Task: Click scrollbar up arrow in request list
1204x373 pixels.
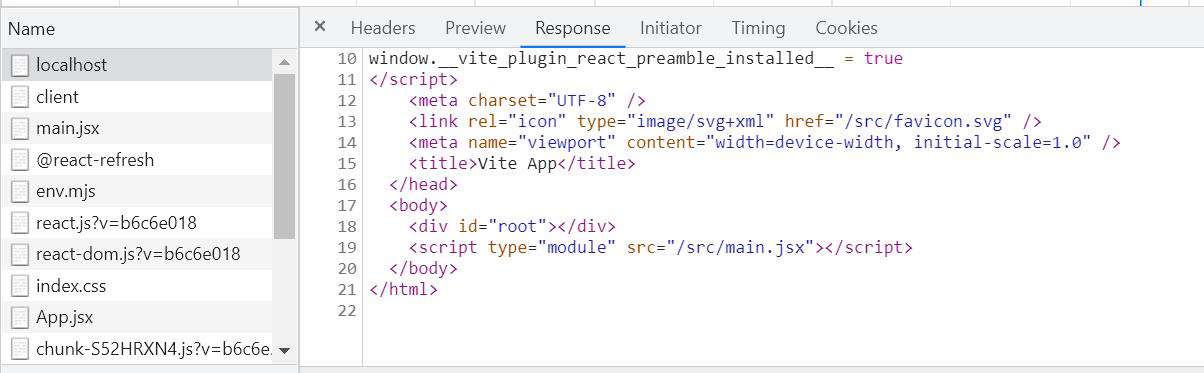Action: click(x=284, y=61)
